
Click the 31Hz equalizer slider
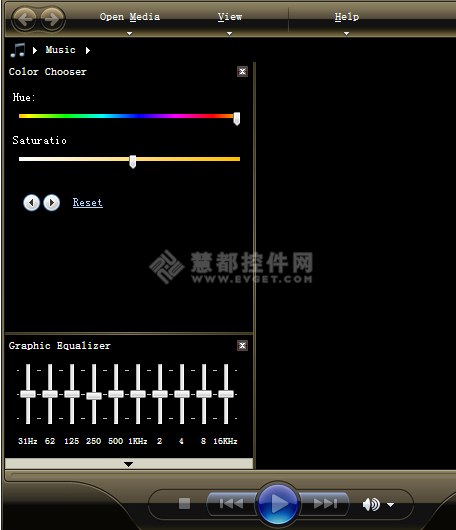click(28, 394)
